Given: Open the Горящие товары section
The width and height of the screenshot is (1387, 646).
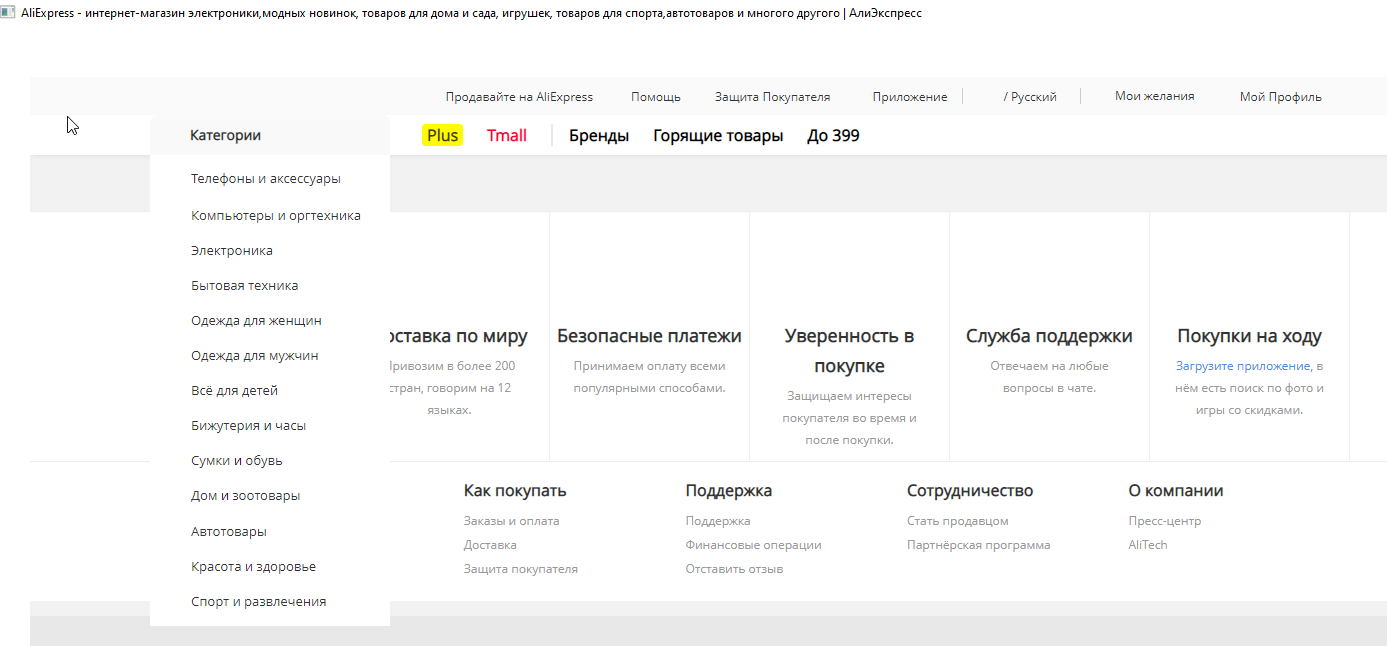Looking at the screenshot, I should pyautogui.click(x=718, y=136).
